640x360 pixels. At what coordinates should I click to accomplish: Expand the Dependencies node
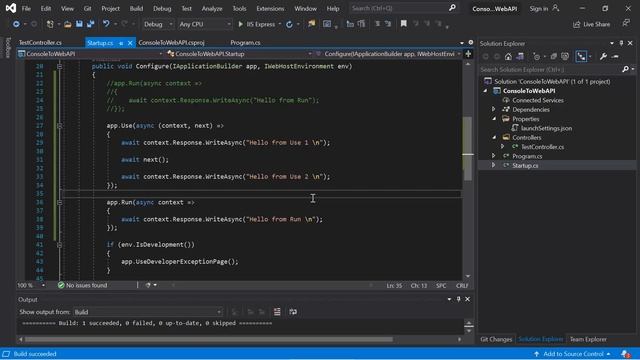[494, 109]
